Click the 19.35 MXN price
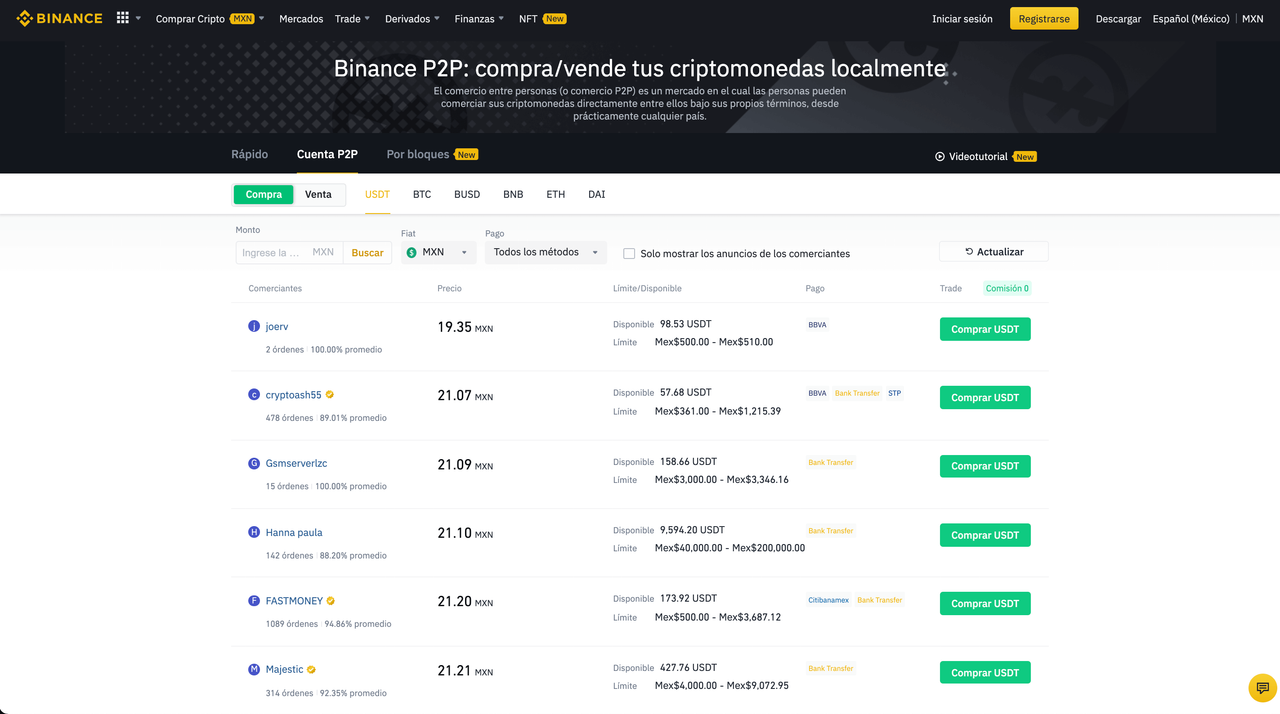The image size is (1280, 714). click(x=465, y=327)
